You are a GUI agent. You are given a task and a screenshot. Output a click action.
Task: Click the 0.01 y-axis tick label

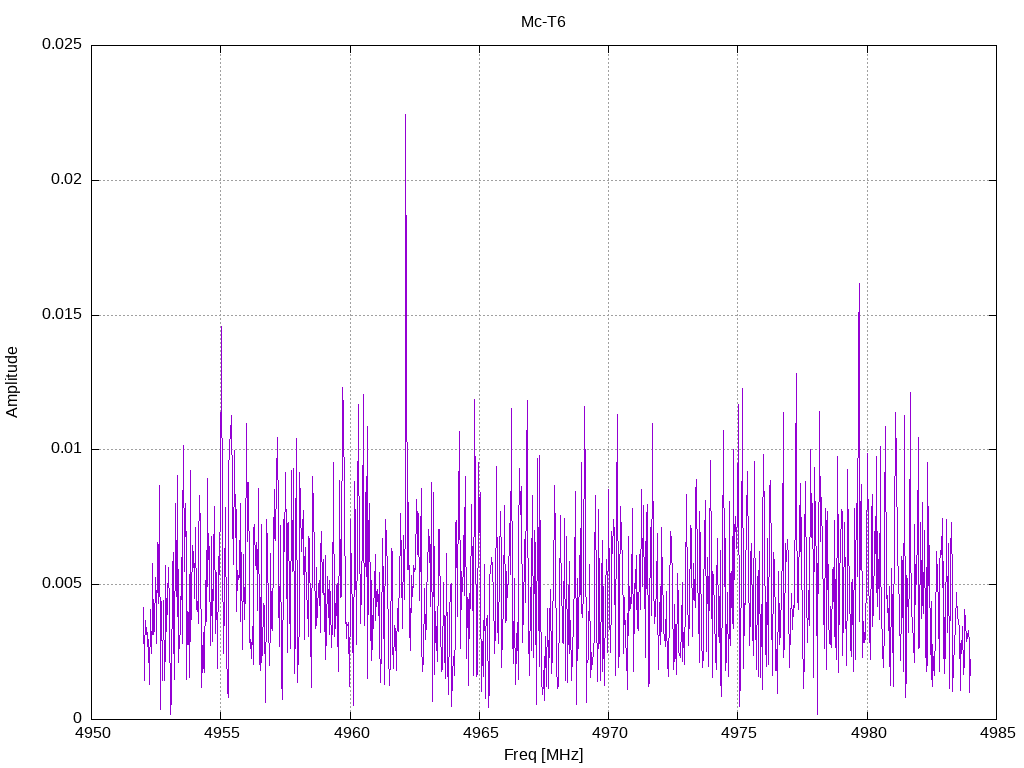click(x=67, y=448)
